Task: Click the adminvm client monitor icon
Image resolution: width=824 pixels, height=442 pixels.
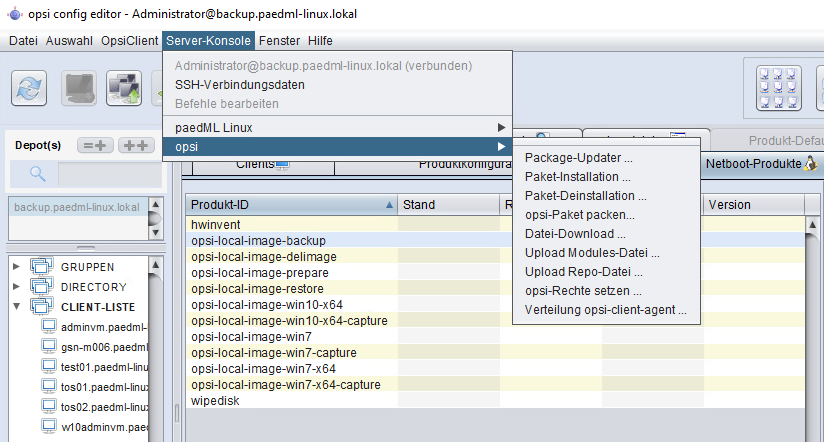Action: tap(49, 326)
